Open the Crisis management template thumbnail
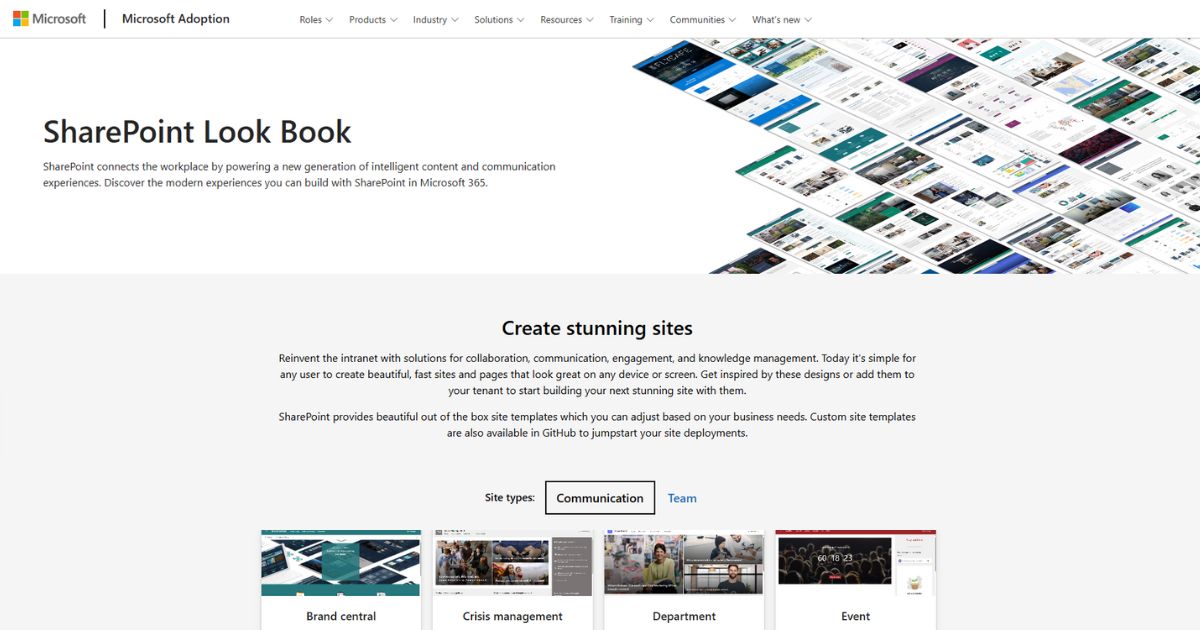The width and height of the screenshot is (1200, 630). (x=512, y=563)
